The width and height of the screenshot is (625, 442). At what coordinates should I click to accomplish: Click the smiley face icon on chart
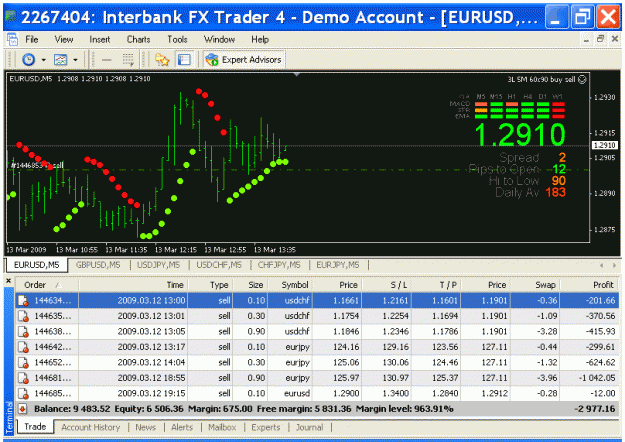click(x=582, y=79)
